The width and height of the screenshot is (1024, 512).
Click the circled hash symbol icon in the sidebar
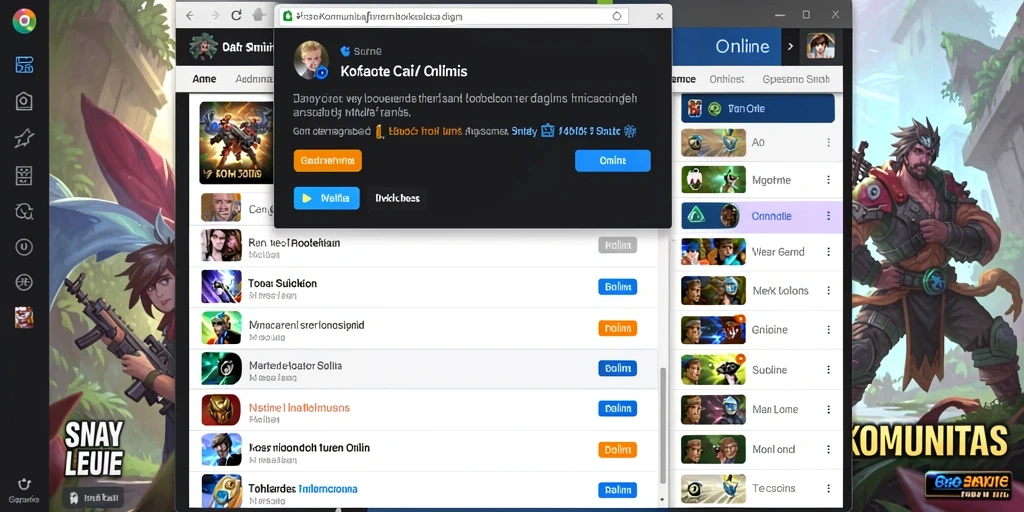click(x=24, y=282)
